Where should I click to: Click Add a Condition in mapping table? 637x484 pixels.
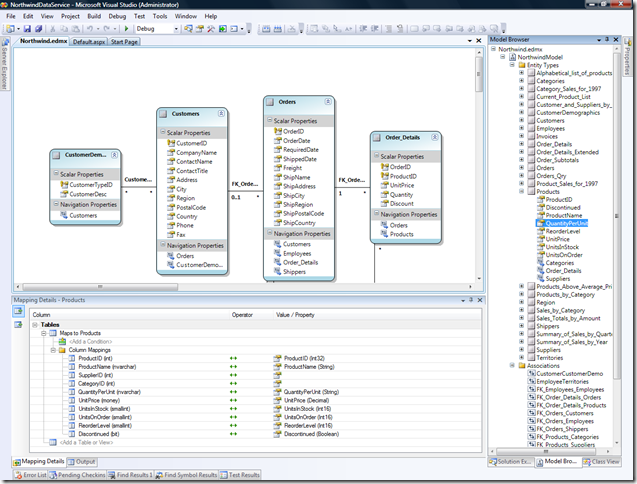click(89, 342)
